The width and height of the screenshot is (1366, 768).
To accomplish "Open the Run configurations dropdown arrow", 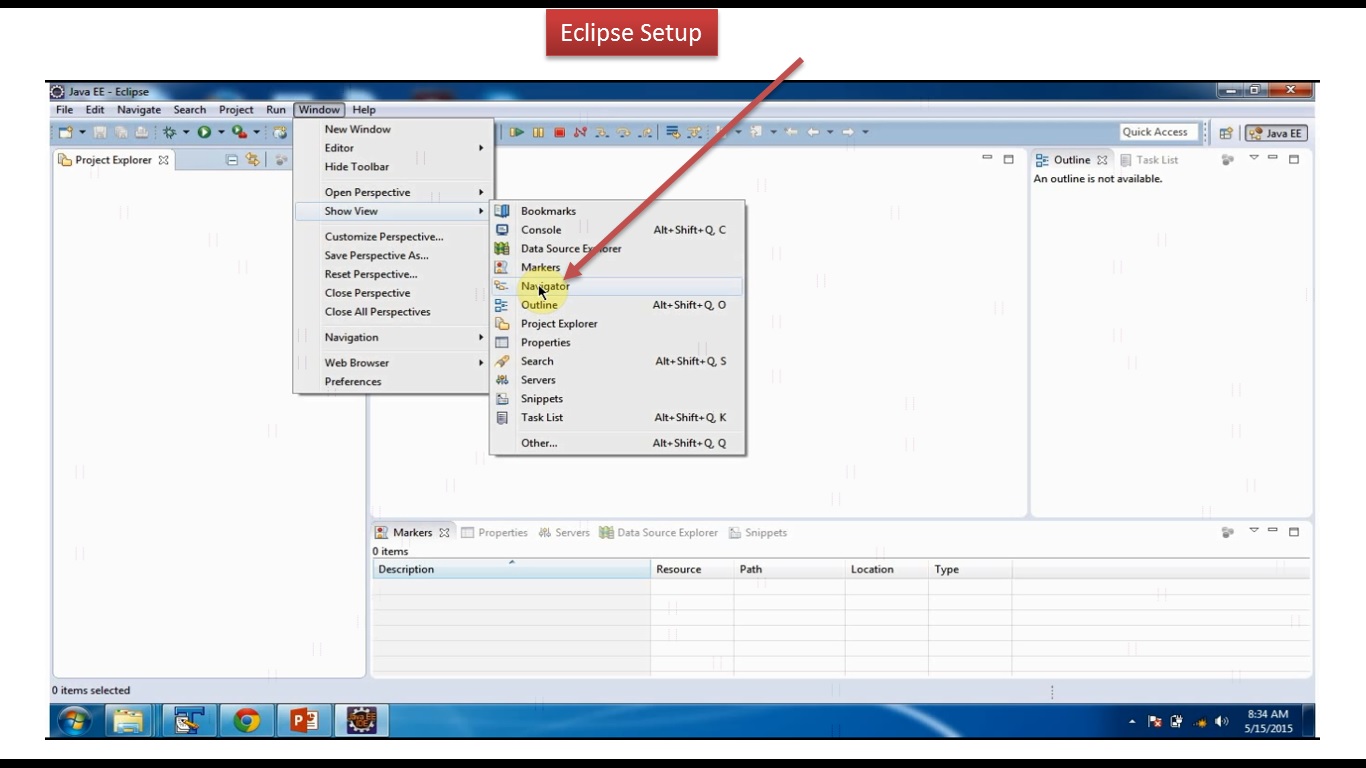I will pos(221,132).
